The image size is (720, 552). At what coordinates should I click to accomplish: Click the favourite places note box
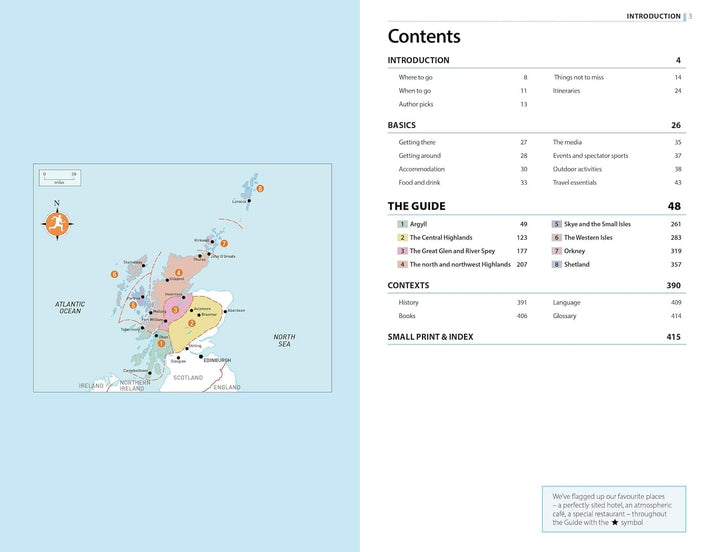614,509
